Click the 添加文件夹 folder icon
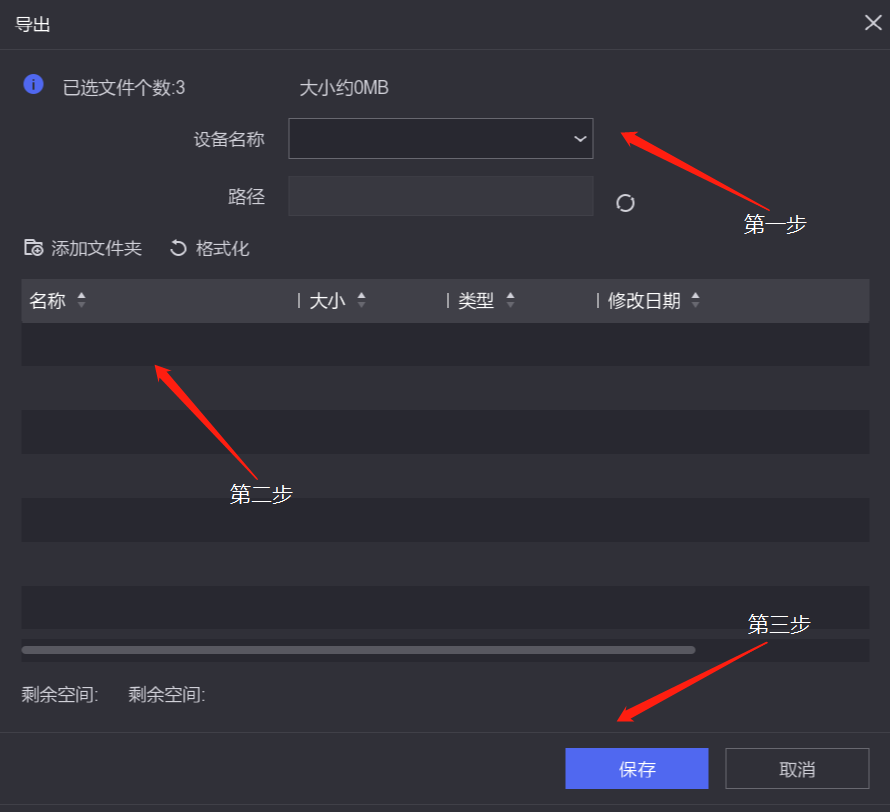 [31, 248]
